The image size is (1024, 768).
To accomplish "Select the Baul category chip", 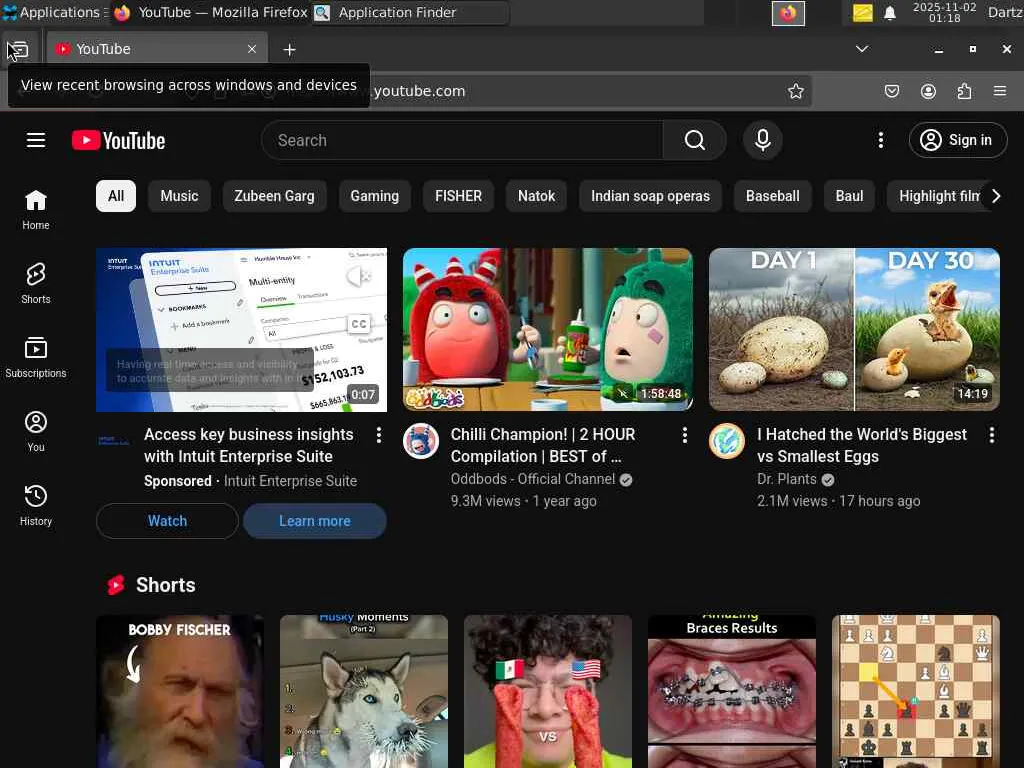I will 849,196.
